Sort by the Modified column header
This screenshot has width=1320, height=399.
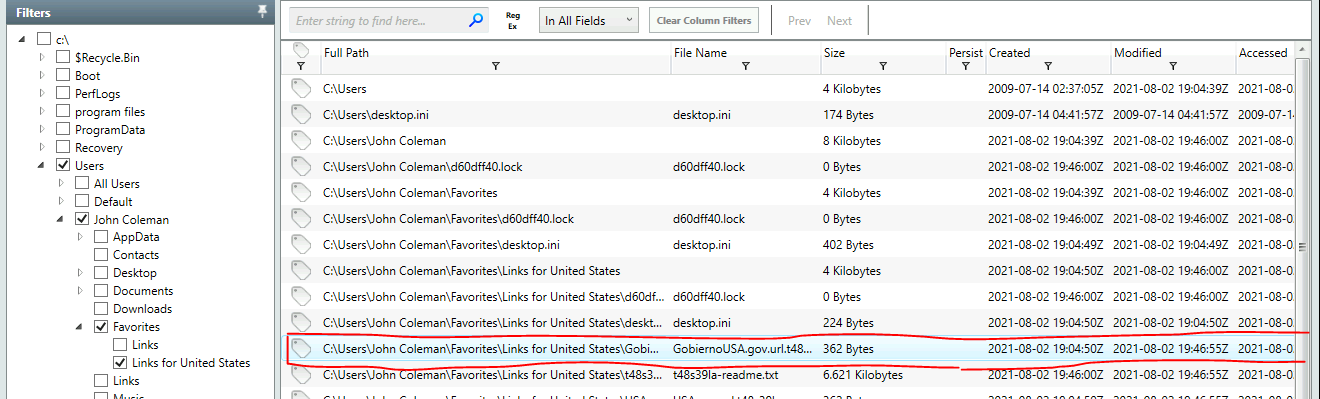click(x=1138, y=52)
